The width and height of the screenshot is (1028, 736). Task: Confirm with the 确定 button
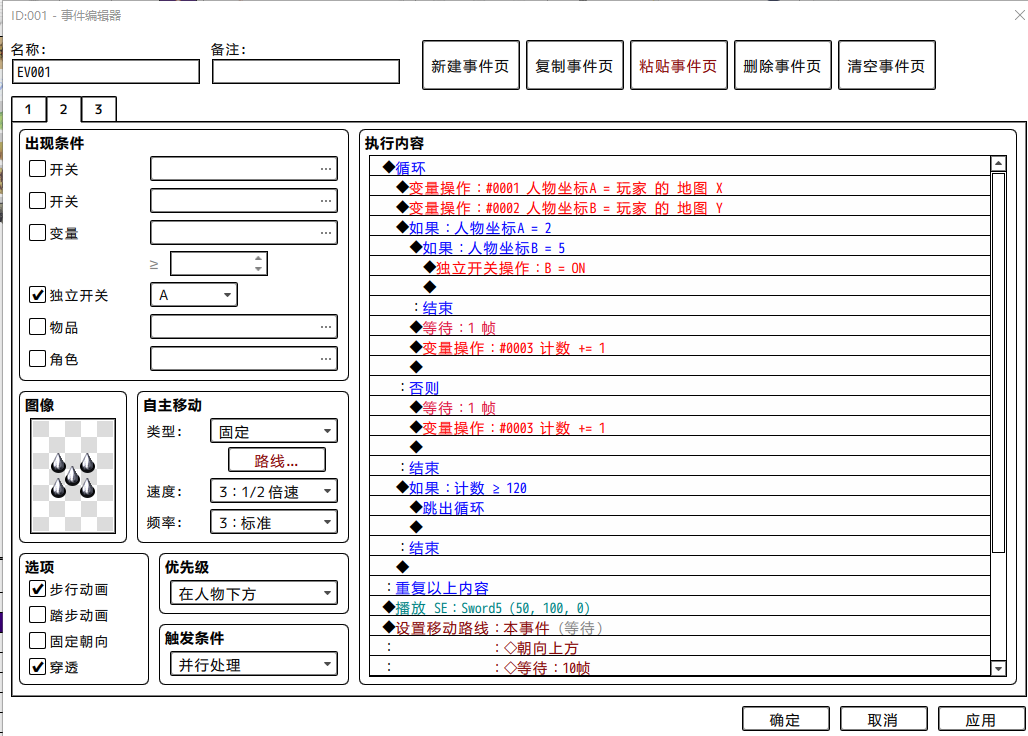tap(785, 719)
